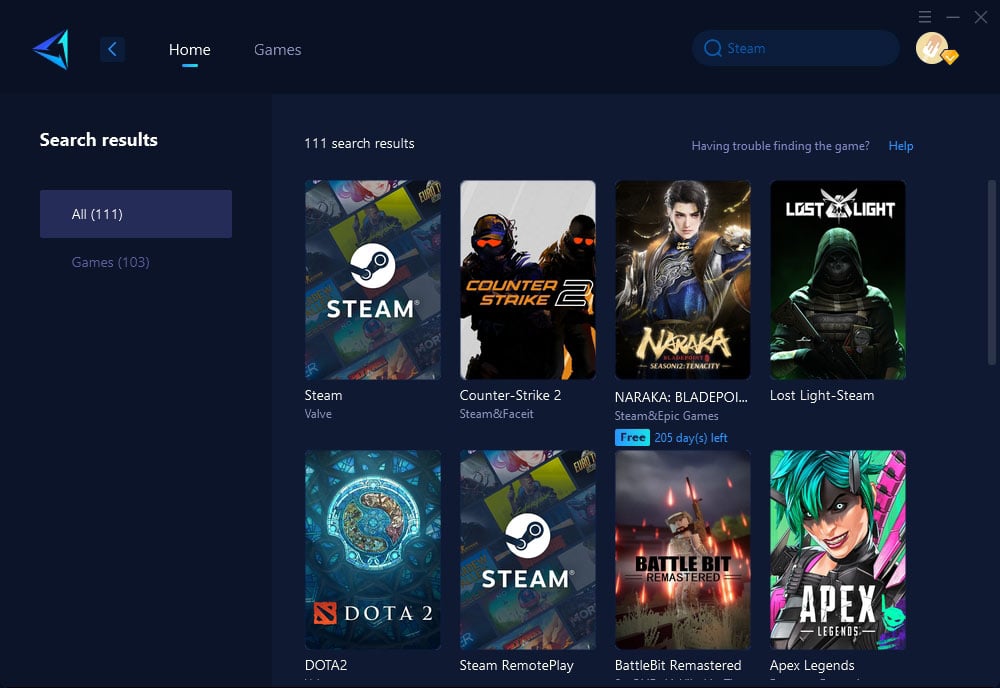Click the Steam&Faceit subtitle

pyautogui.click(x=496, y=414)
